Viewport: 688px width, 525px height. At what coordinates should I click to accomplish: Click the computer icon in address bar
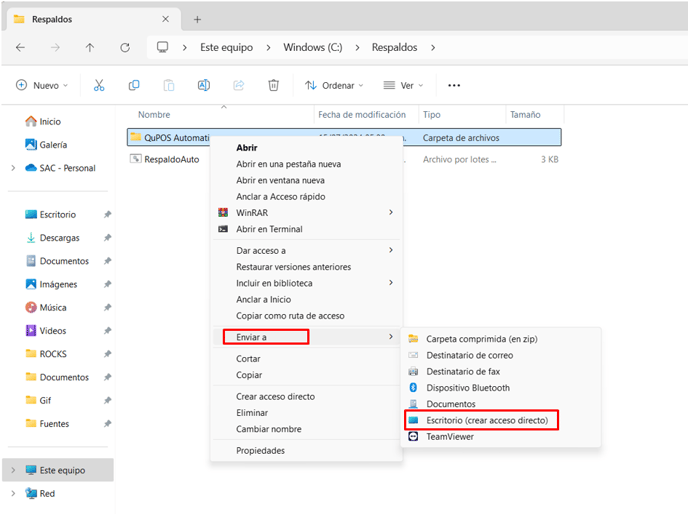click(163, 47)
